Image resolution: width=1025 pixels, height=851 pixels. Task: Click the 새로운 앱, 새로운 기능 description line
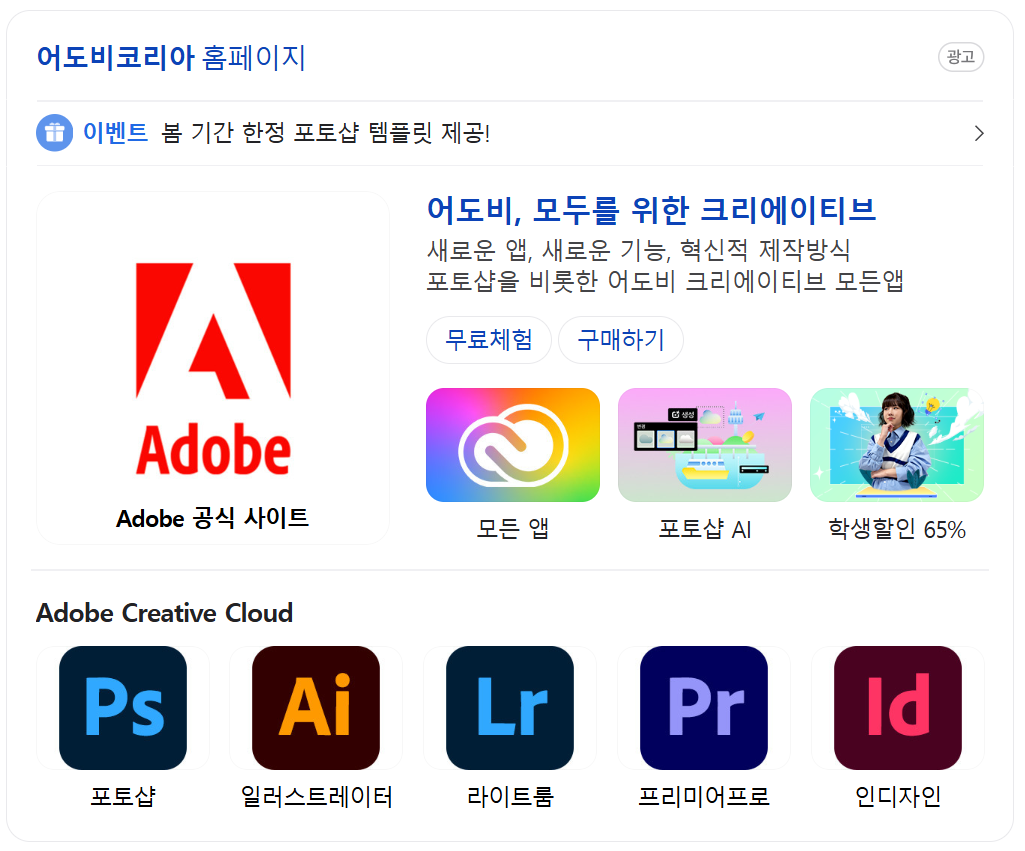(x=638, y=250)
